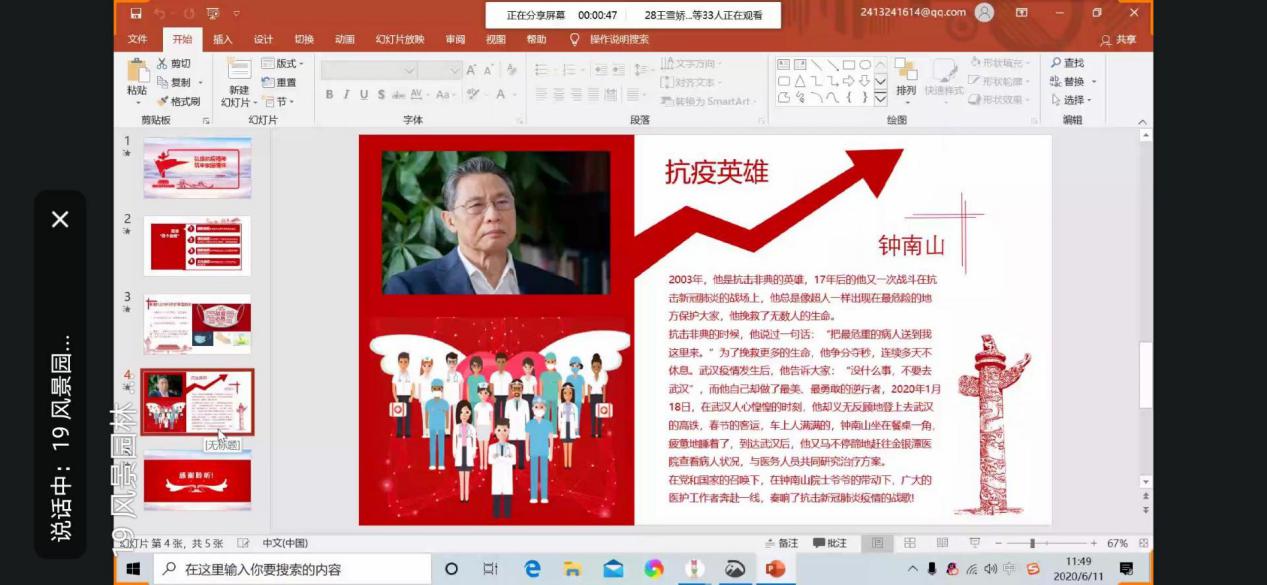
Task: Start slideshow from status bar icon
Action: [x=974, y=543]
